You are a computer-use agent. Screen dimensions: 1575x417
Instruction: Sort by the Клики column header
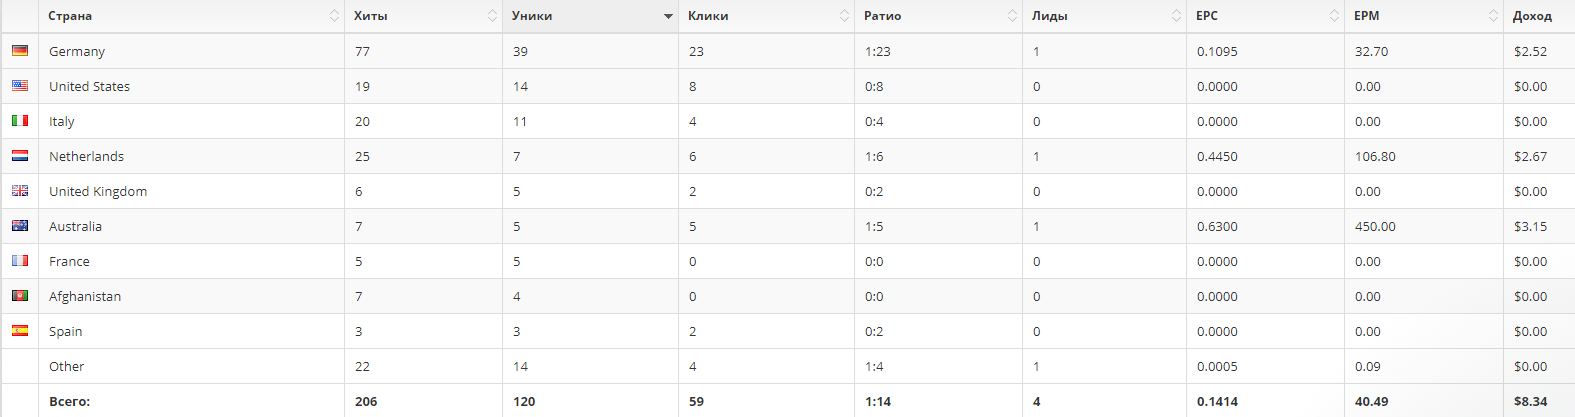coord(708,16)
